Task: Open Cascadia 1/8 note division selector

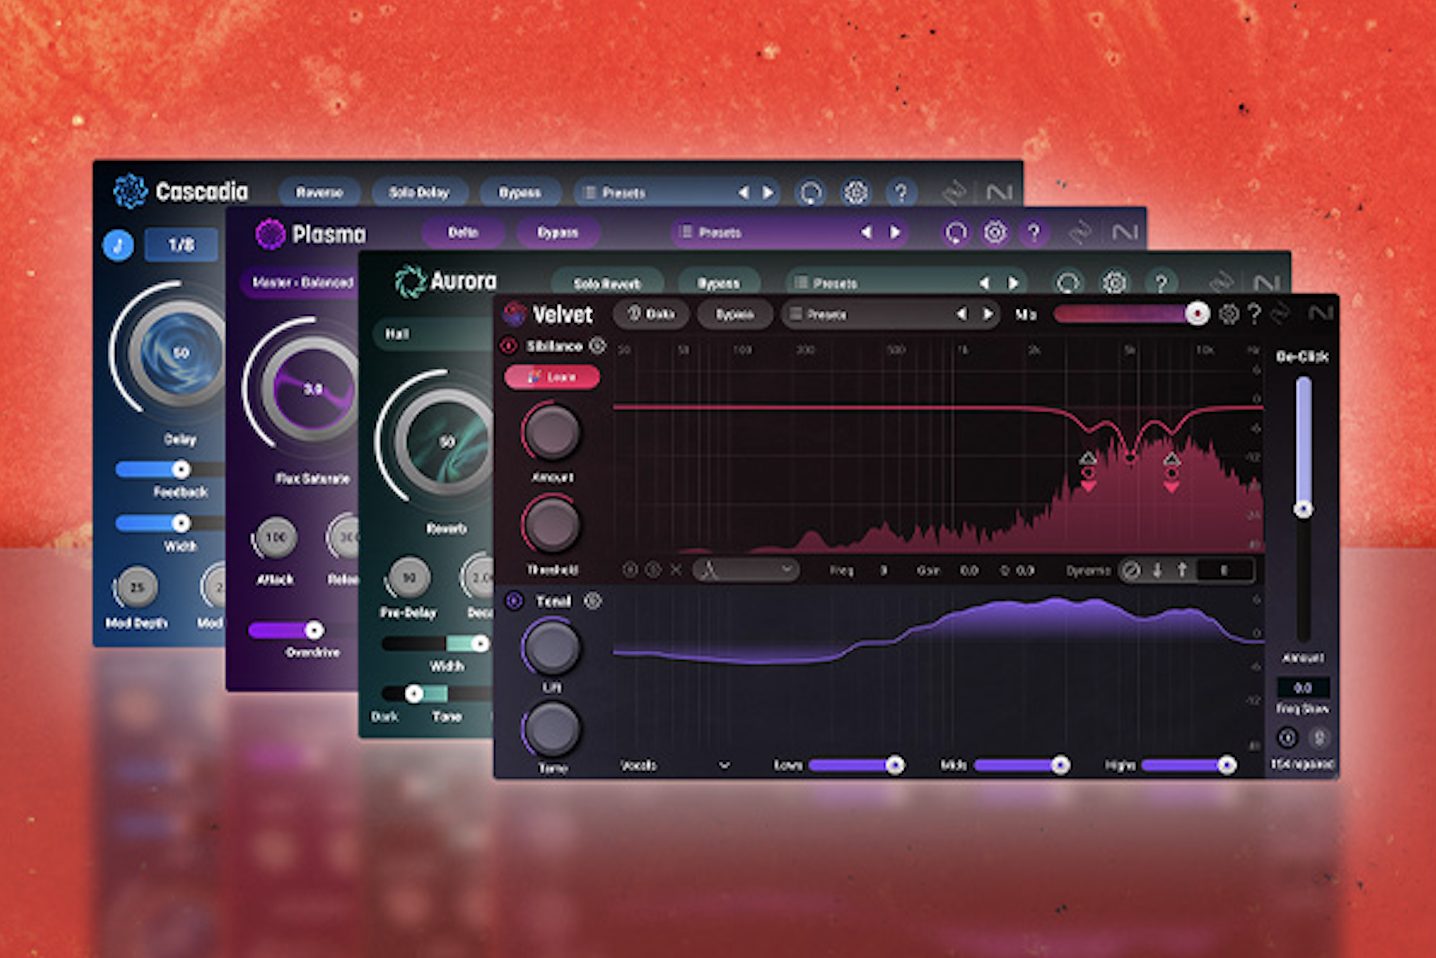Action: (x=181, y=244)
